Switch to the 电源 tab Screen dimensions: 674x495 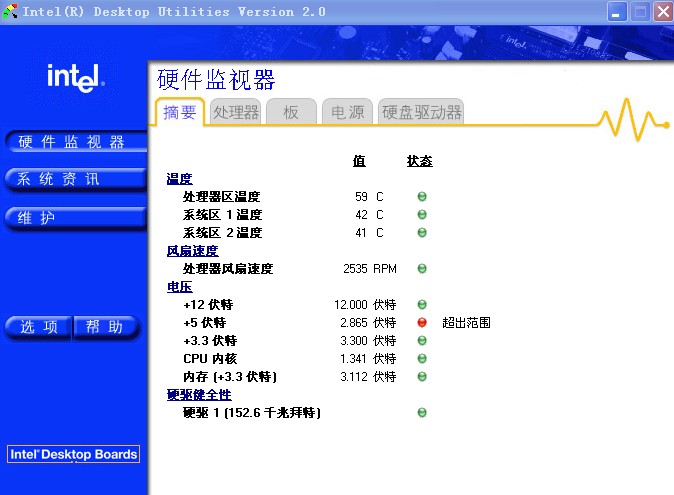347,112
